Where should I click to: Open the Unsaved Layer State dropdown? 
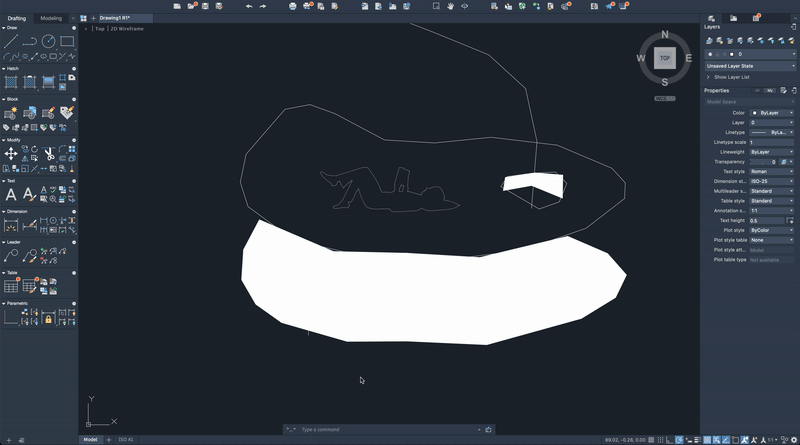pyautogui.click(x=749, y=65)
